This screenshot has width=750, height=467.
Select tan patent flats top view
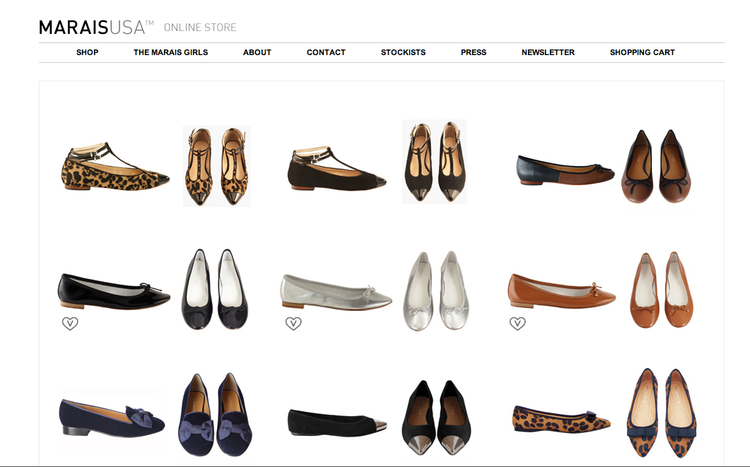pyautogui.click(x=662, y=290)
